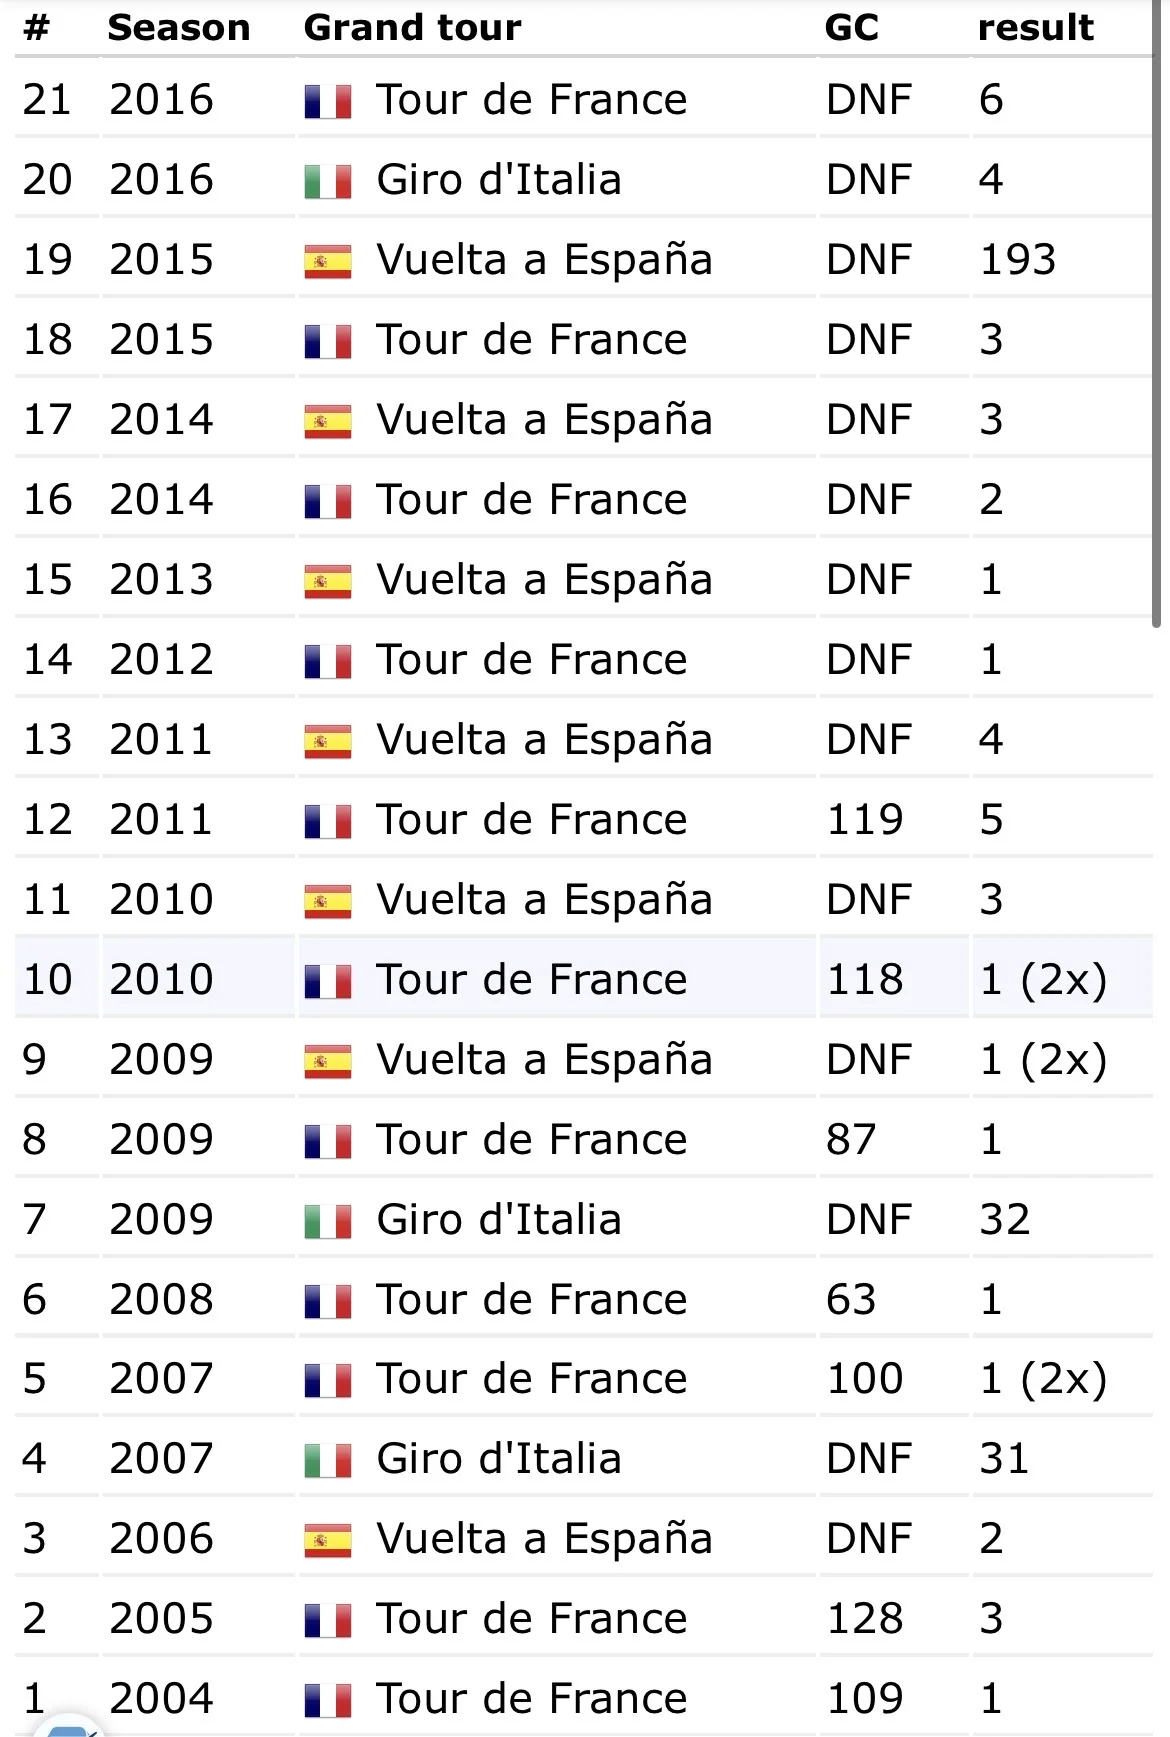Viewport: 1170px width, 1737px height.
Task: Click the French flag in the highlighted row 10
Action: [328, 981]
